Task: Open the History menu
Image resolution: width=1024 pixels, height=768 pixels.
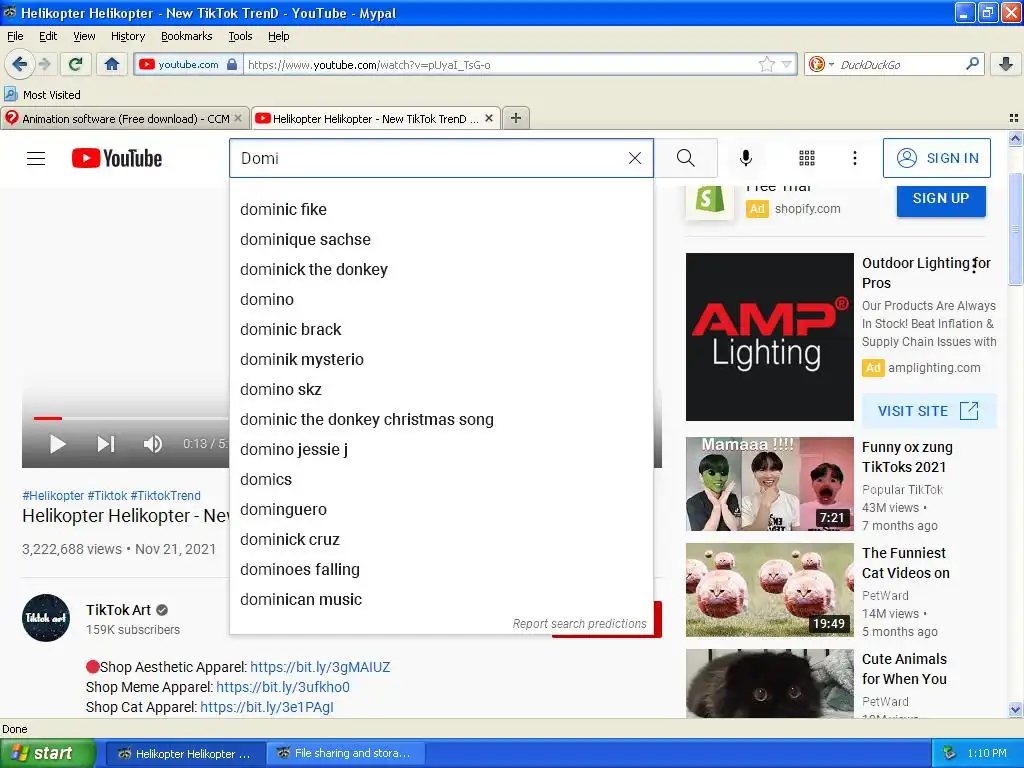Action: [x=128, y=36]
